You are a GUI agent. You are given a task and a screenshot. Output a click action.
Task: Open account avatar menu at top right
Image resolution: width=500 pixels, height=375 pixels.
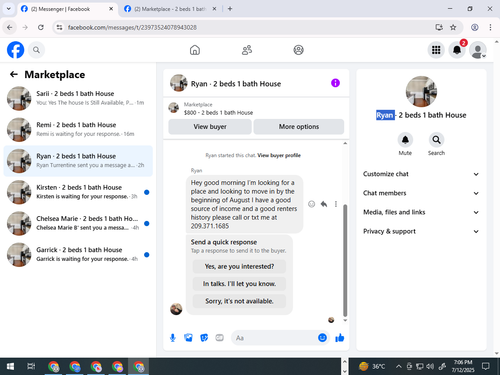click(478, 50)
